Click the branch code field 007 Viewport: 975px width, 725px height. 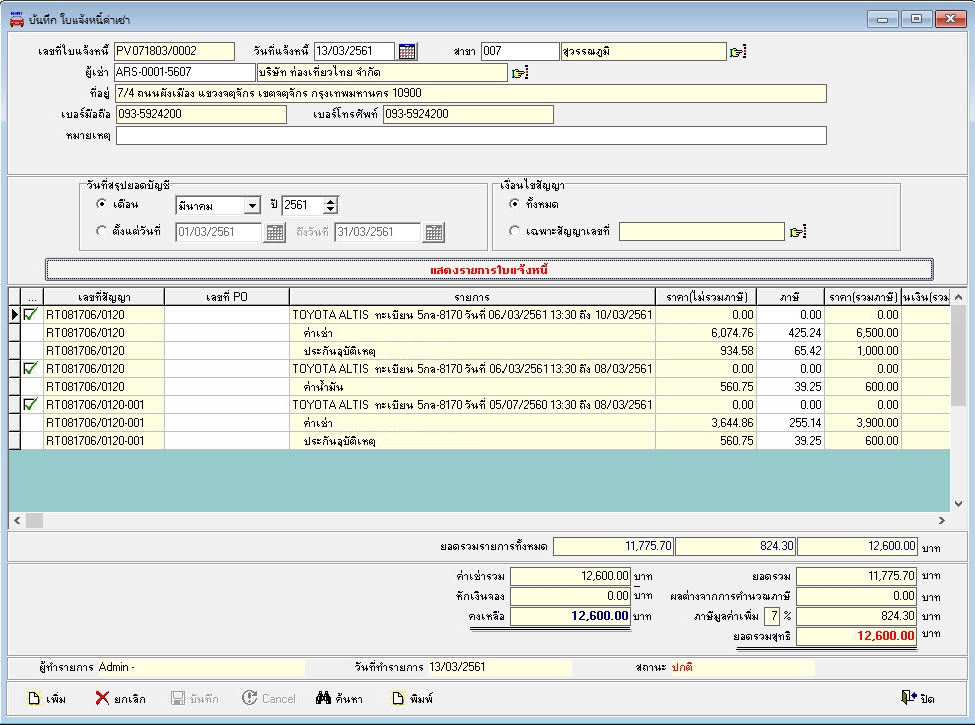pyautogui.click(x=520, y=51)
